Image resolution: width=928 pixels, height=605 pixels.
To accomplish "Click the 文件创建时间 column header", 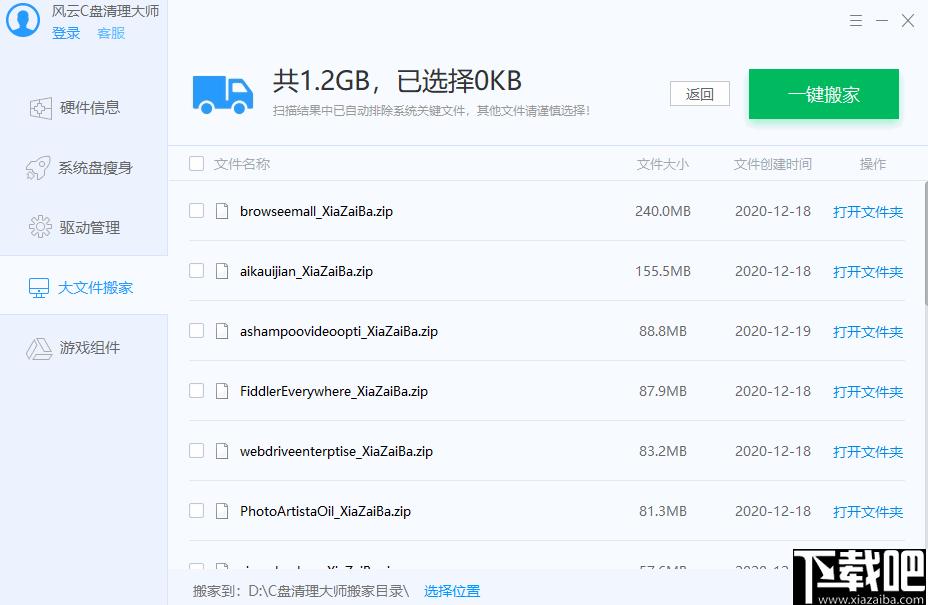I will tap(773, 164).
